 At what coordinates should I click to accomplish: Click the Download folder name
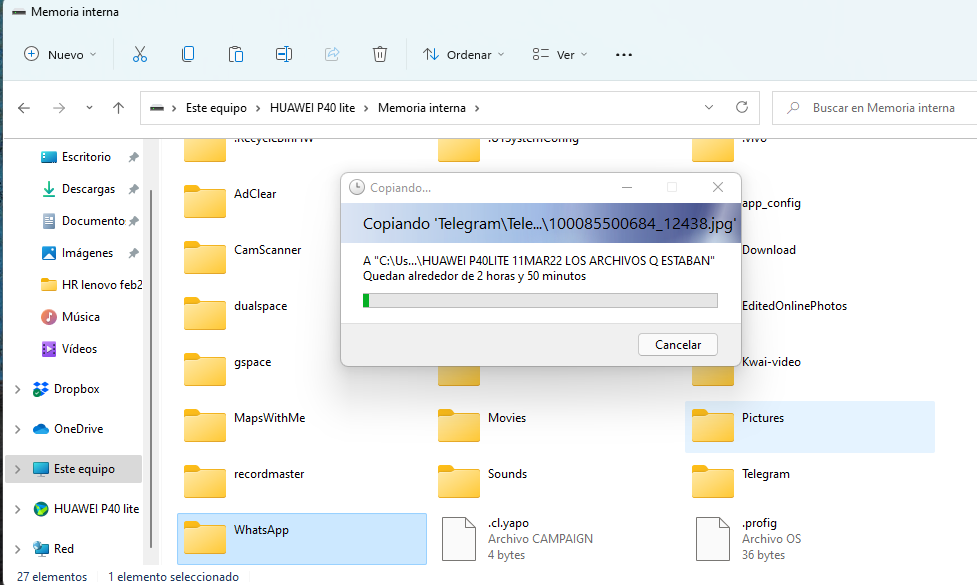769,250
